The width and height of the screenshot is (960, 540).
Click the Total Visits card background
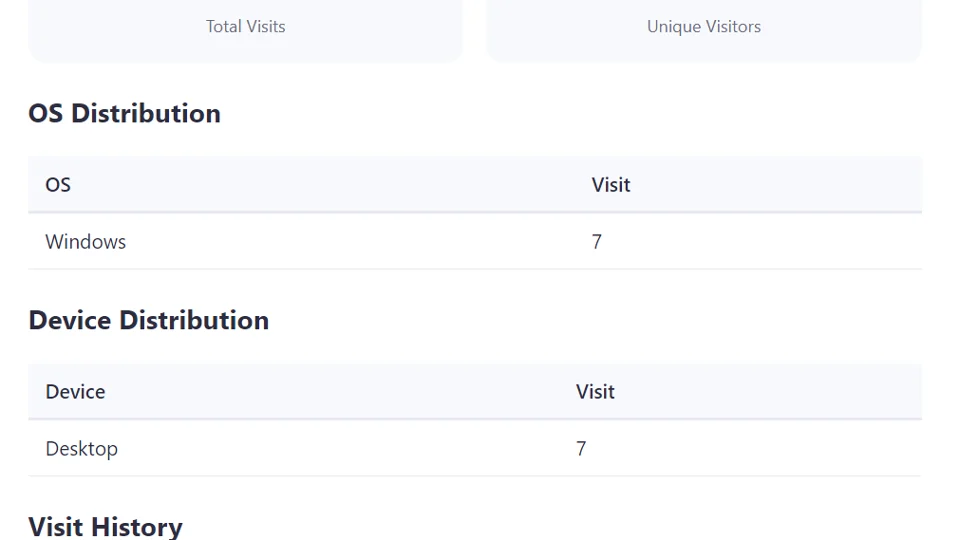coord(246,31)
